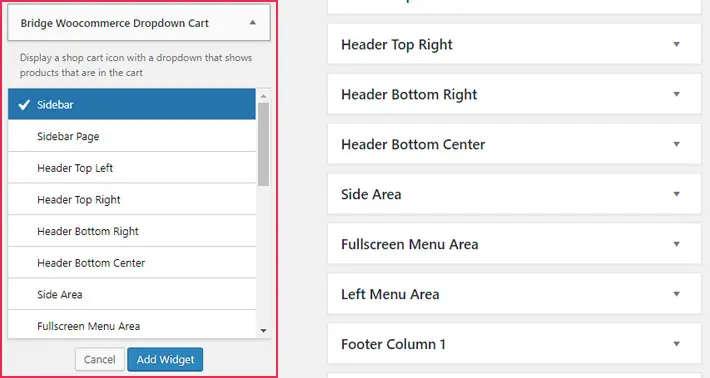Open the Side Area panel arrow
The image size is (710, 378).
coord(676,194)
